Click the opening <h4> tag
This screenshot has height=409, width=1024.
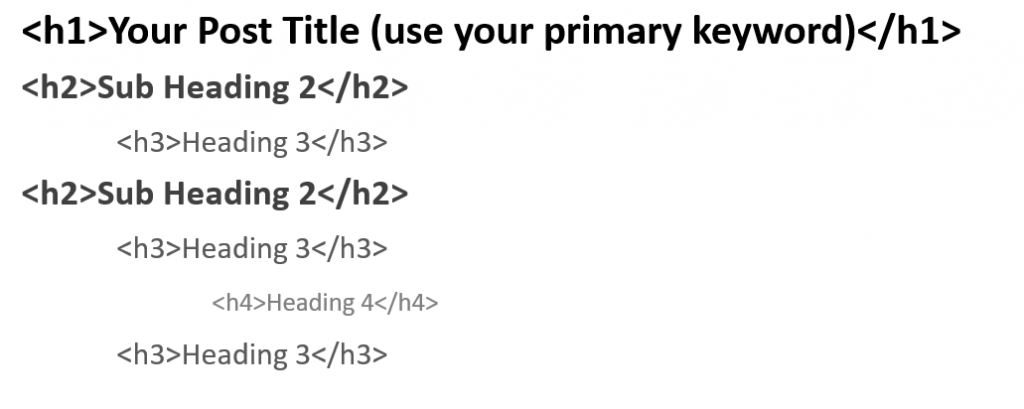(x=240, y=303)
